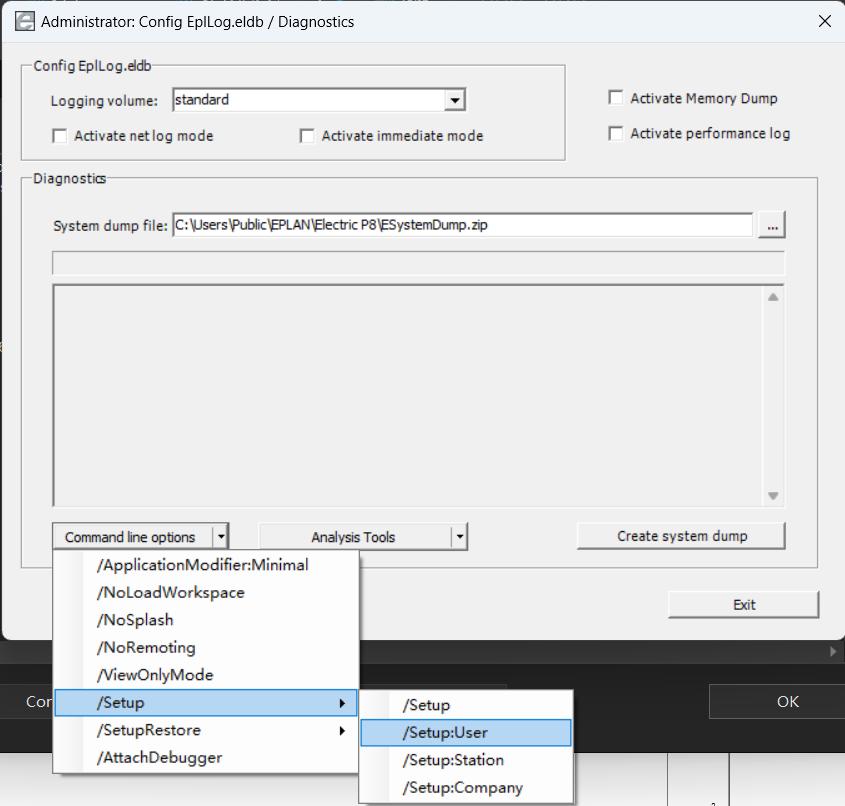The image size is (845, 806).
Task: Enable Activate net log mode checkbox
Action: tap(60, 136)
